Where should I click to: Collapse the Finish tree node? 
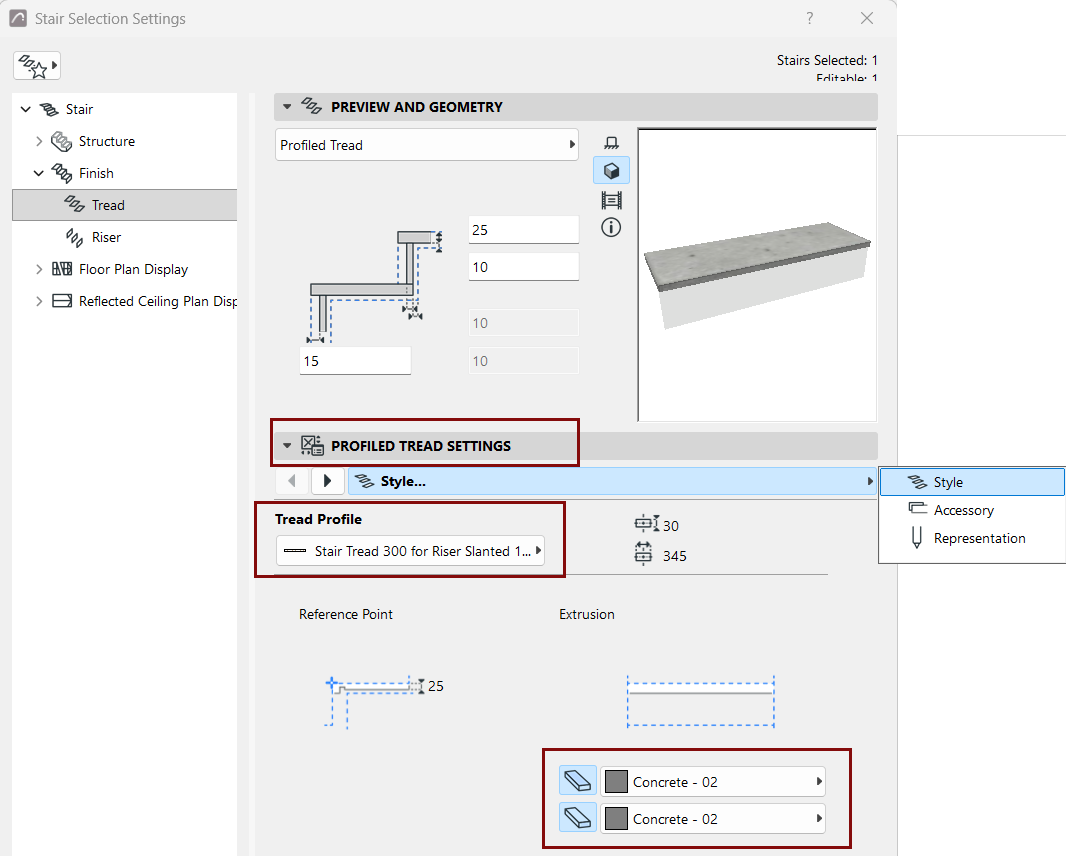pos(39,173)
